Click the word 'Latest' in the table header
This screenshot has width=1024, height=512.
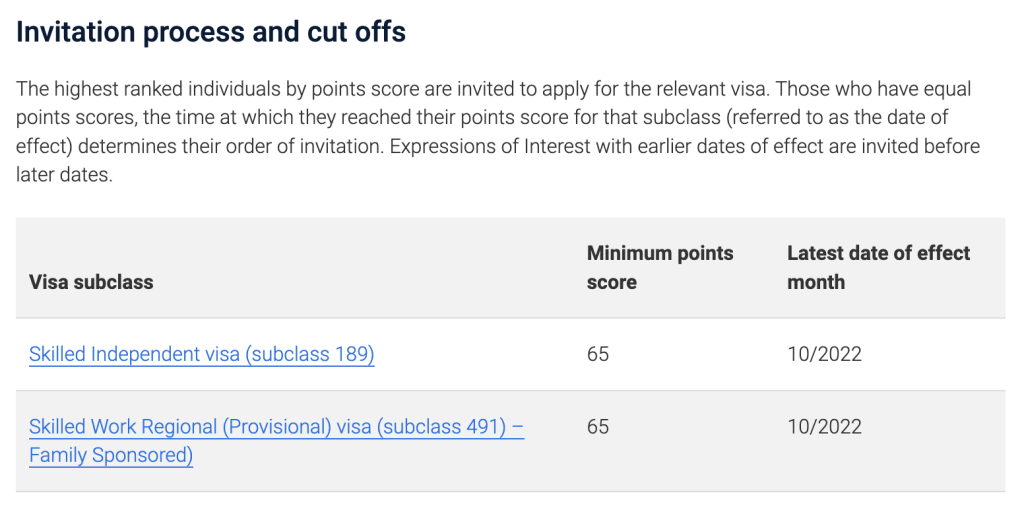point(817,254)
